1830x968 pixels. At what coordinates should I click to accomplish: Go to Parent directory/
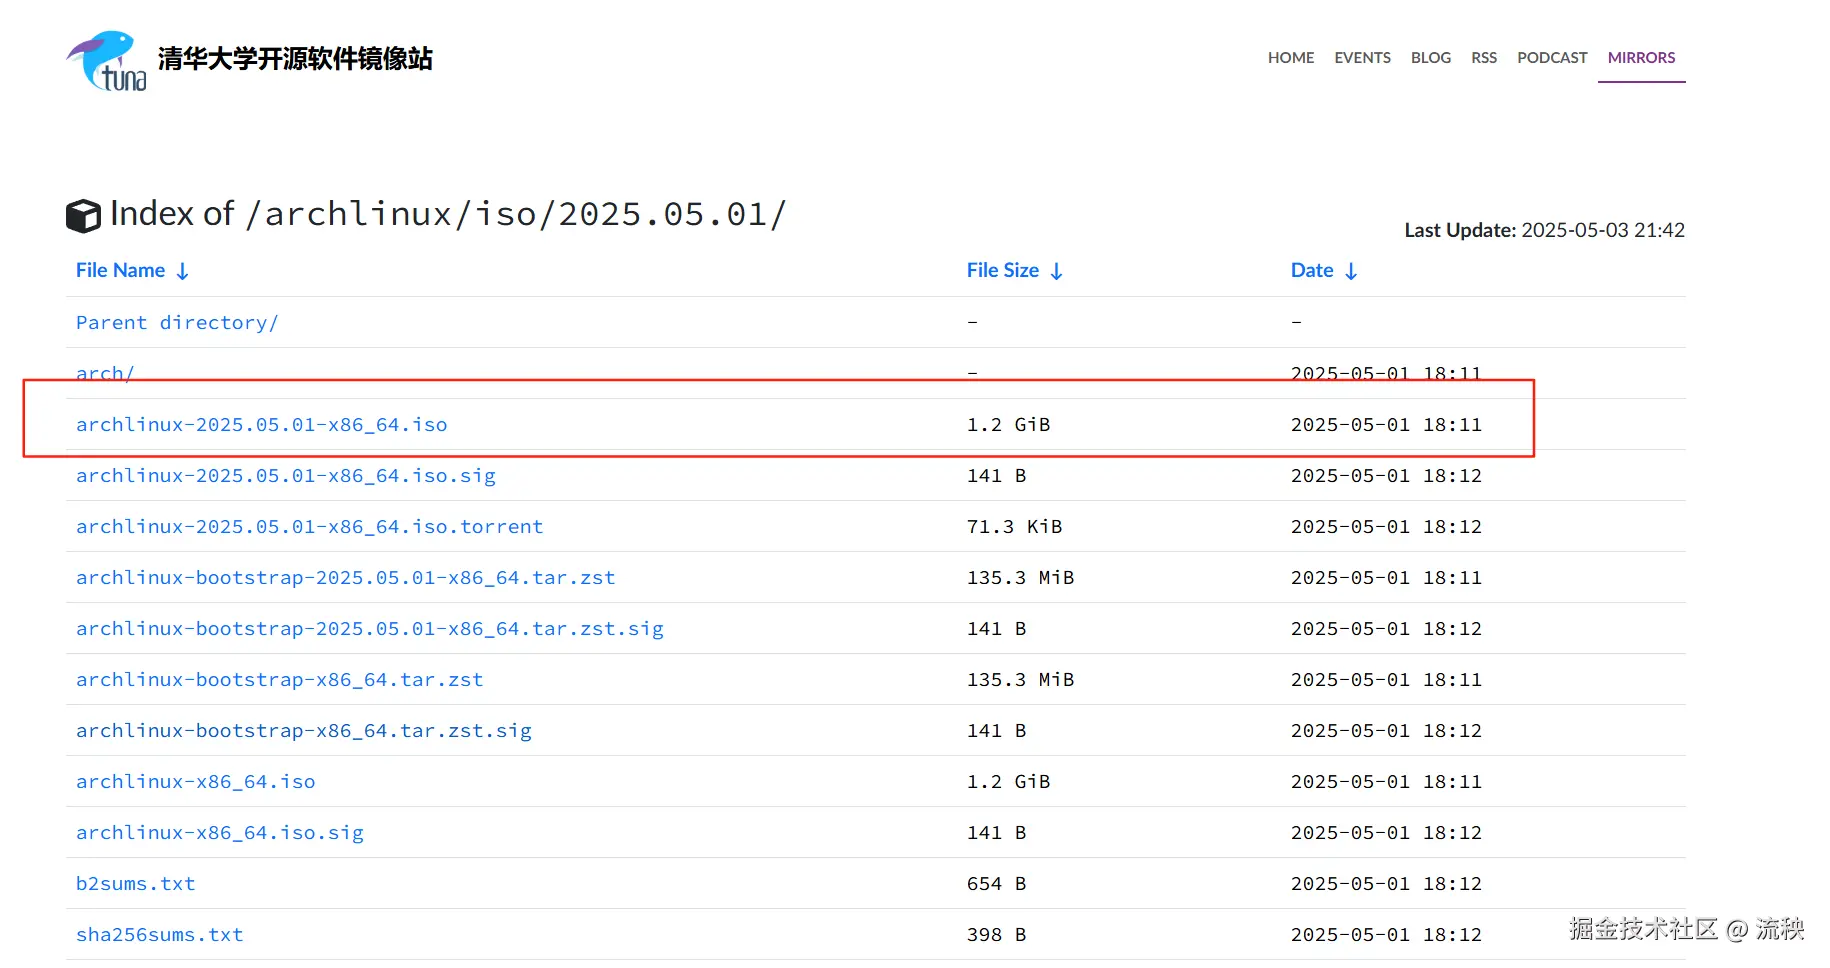click(x=177, y=322)
